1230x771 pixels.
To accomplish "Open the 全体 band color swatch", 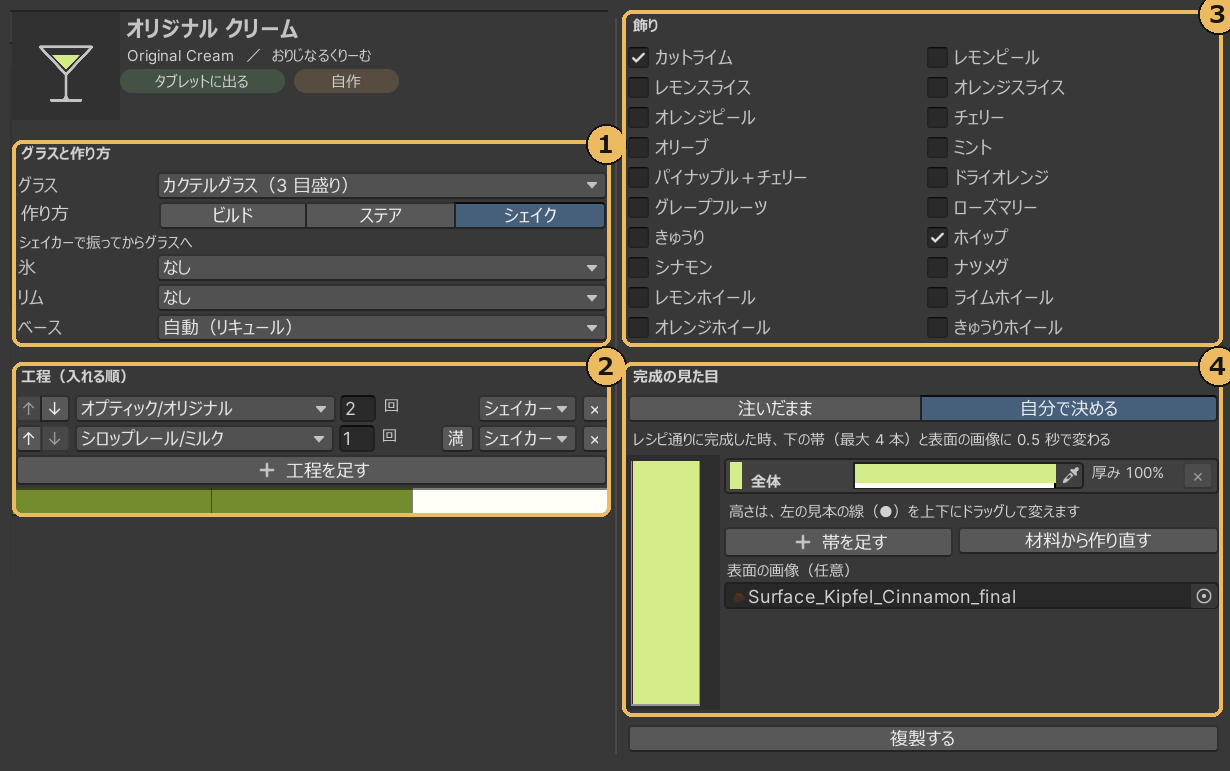I will pos(955,475).
